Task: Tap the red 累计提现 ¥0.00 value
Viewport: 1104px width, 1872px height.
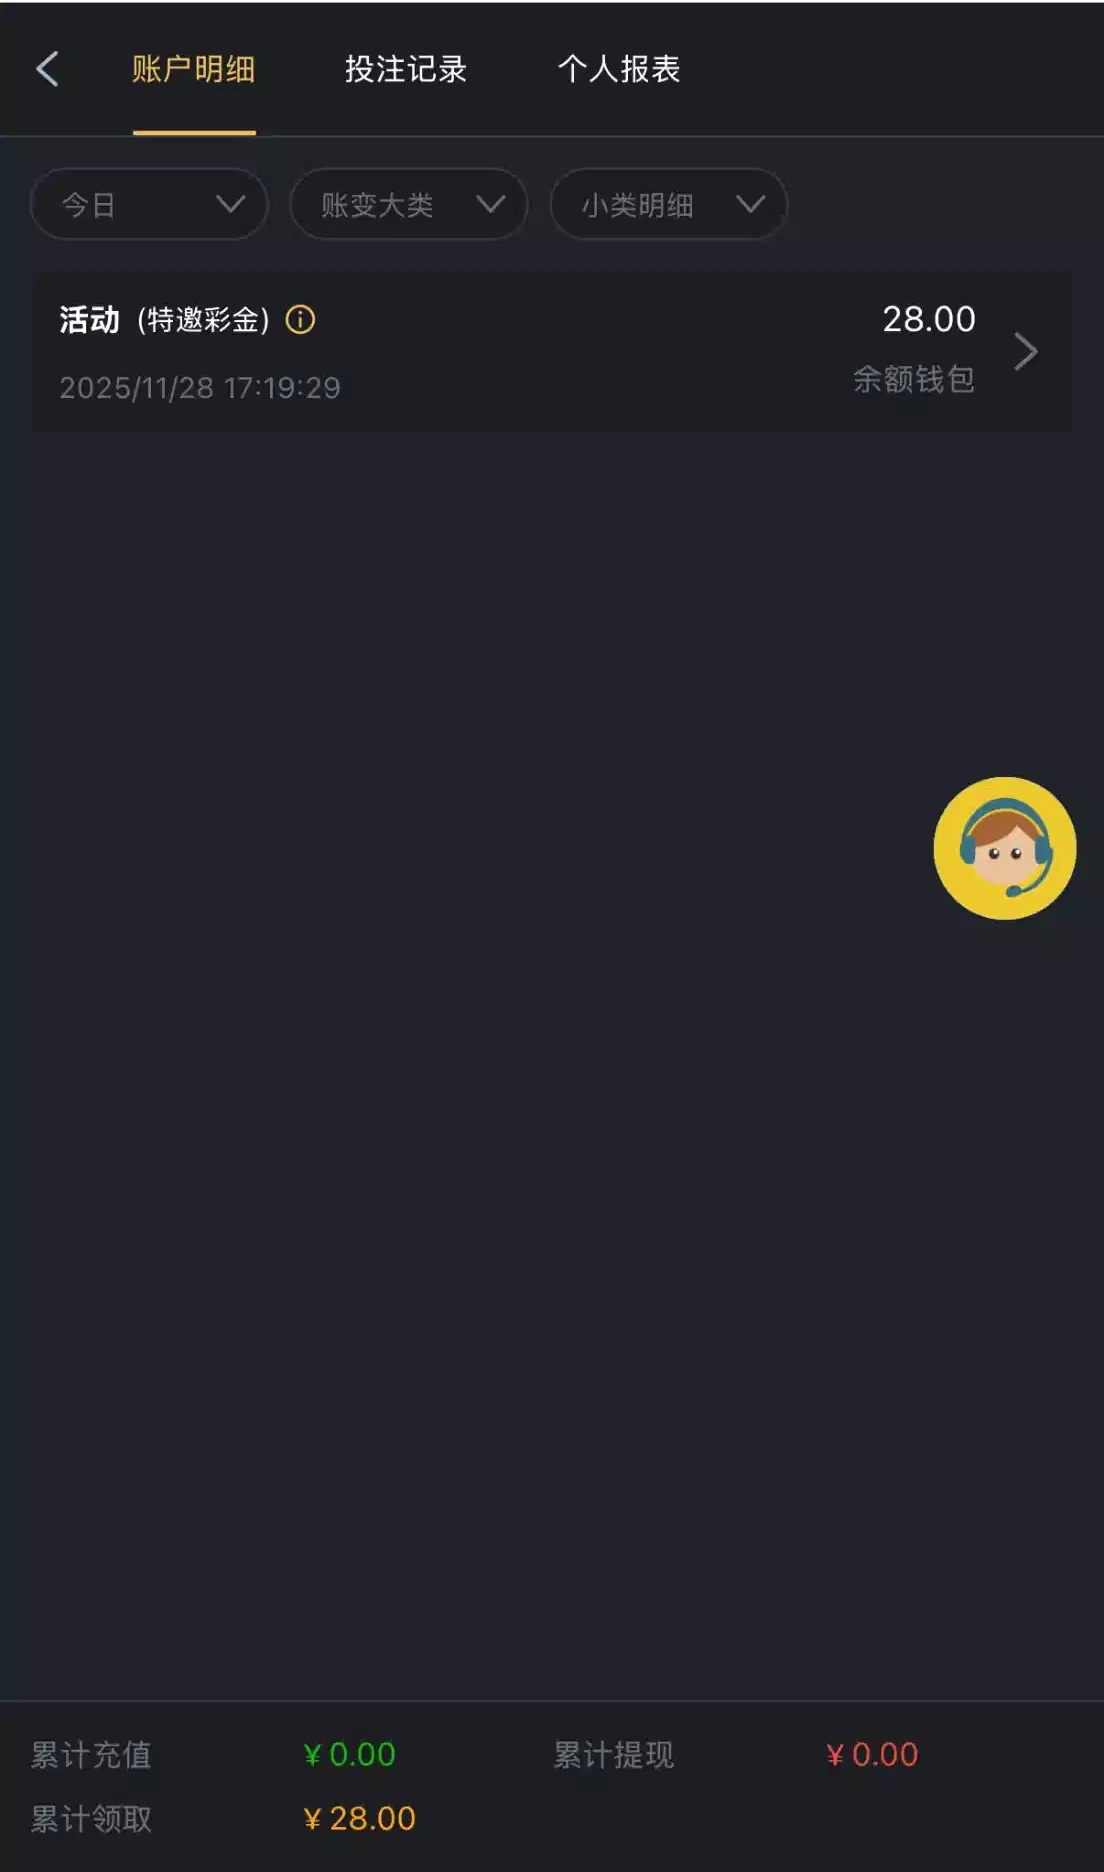Action: click(x=872, y=1754)
